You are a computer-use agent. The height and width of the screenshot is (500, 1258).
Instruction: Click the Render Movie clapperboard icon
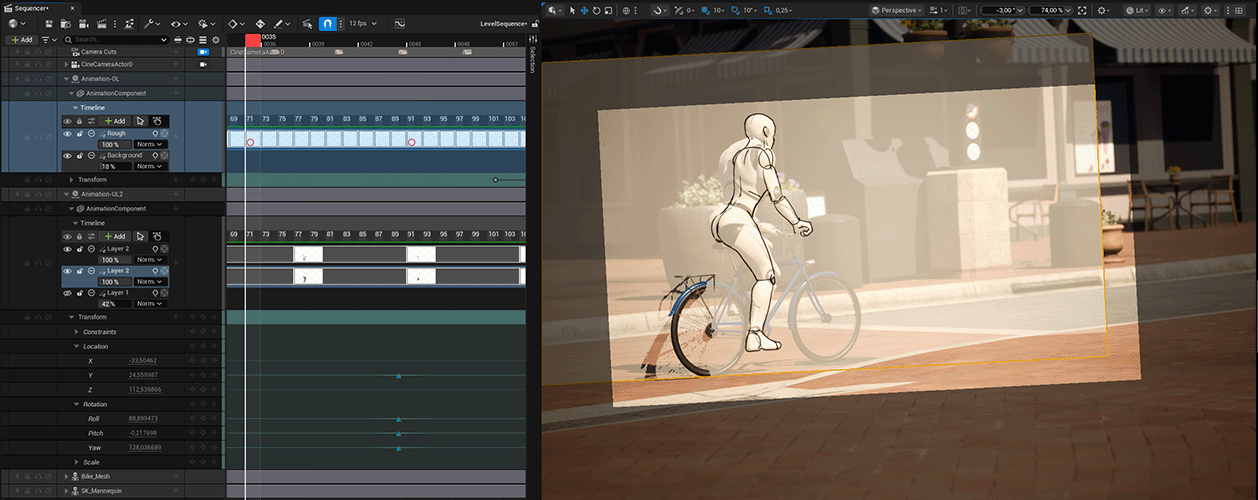point(100,22)
